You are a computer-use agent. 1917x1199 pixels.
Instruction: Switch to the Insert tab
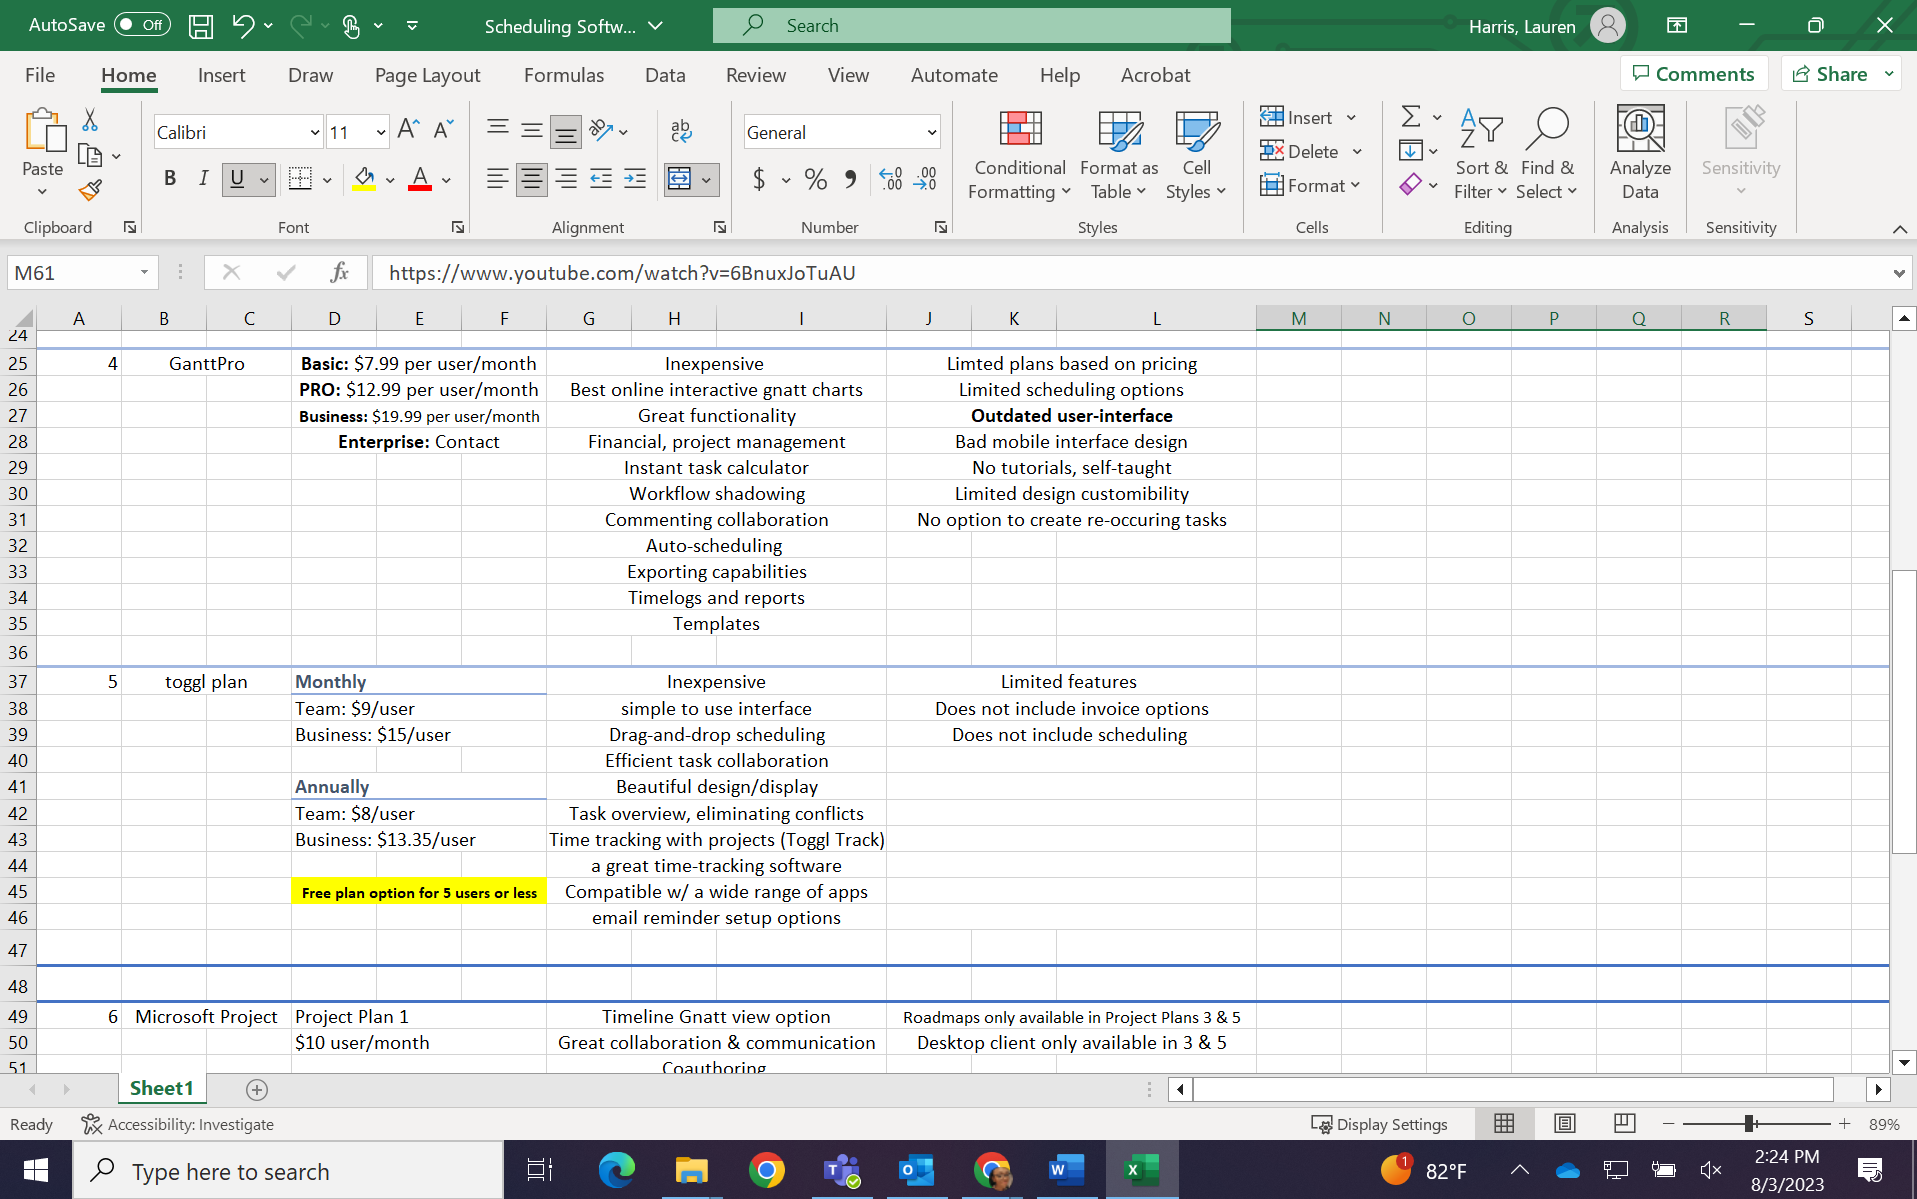[221, 75]
